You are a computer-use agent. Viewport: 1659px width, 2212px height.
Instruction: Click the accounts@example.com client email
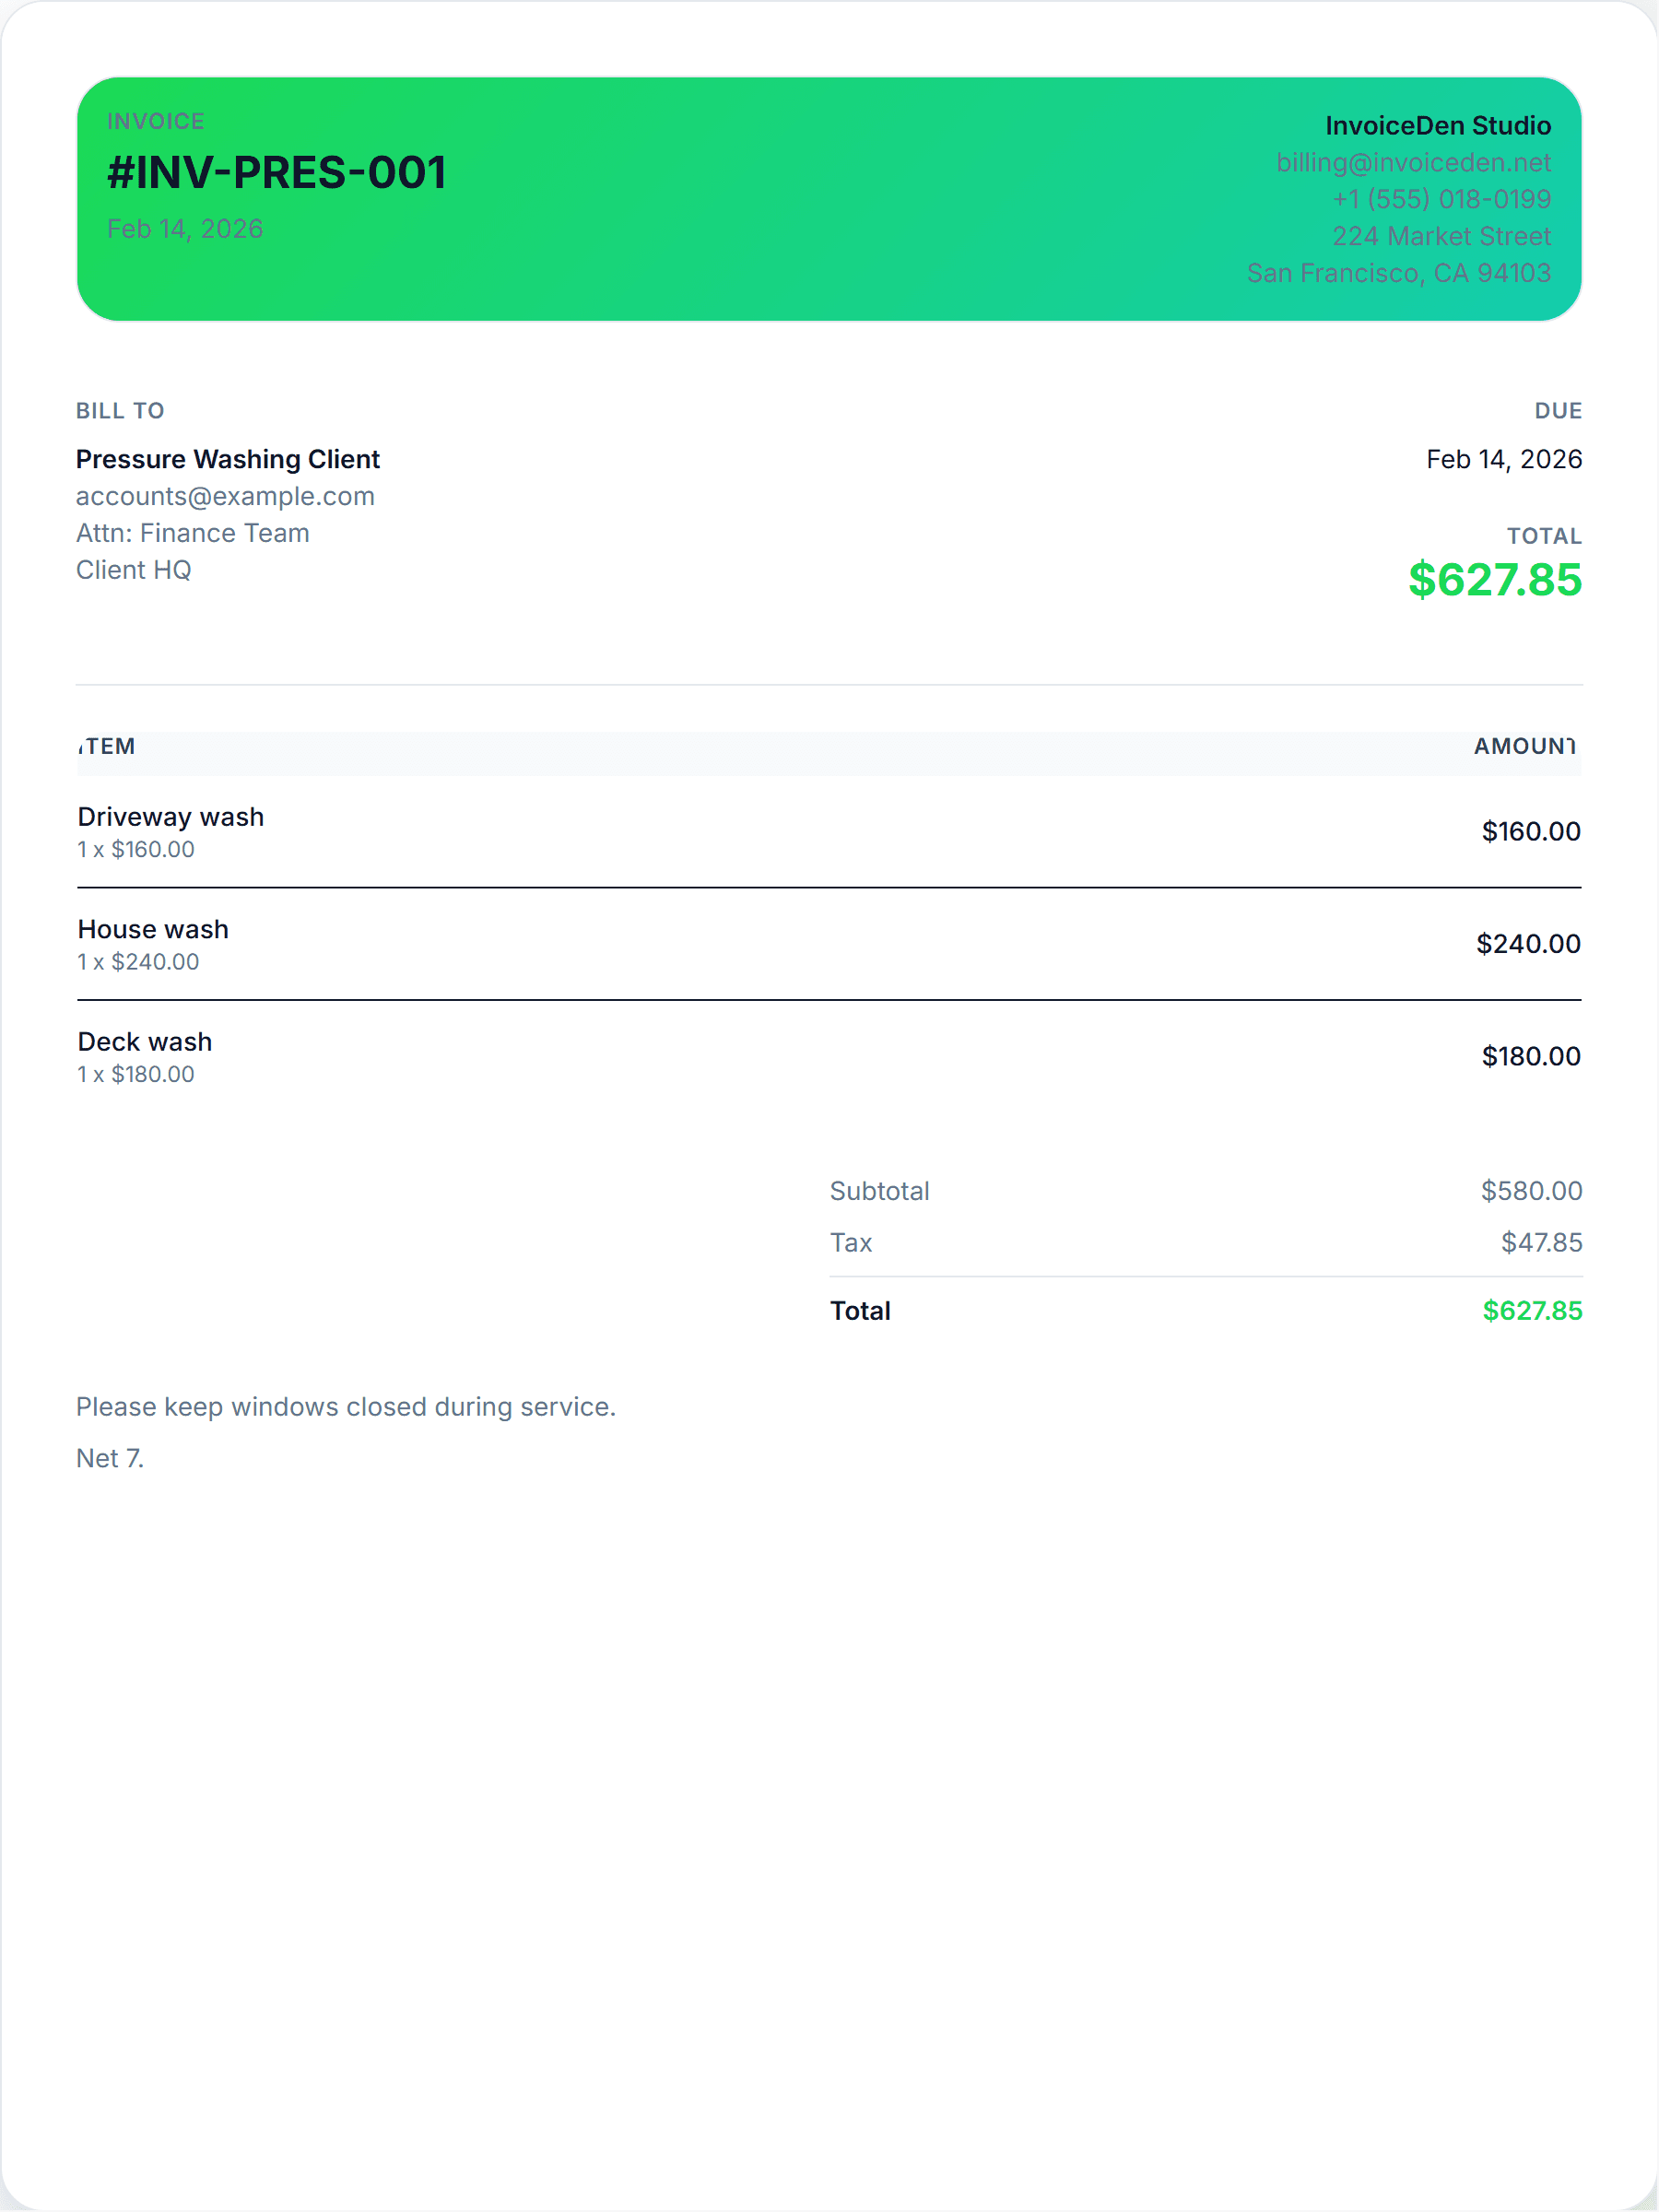(x=225, y=496)
